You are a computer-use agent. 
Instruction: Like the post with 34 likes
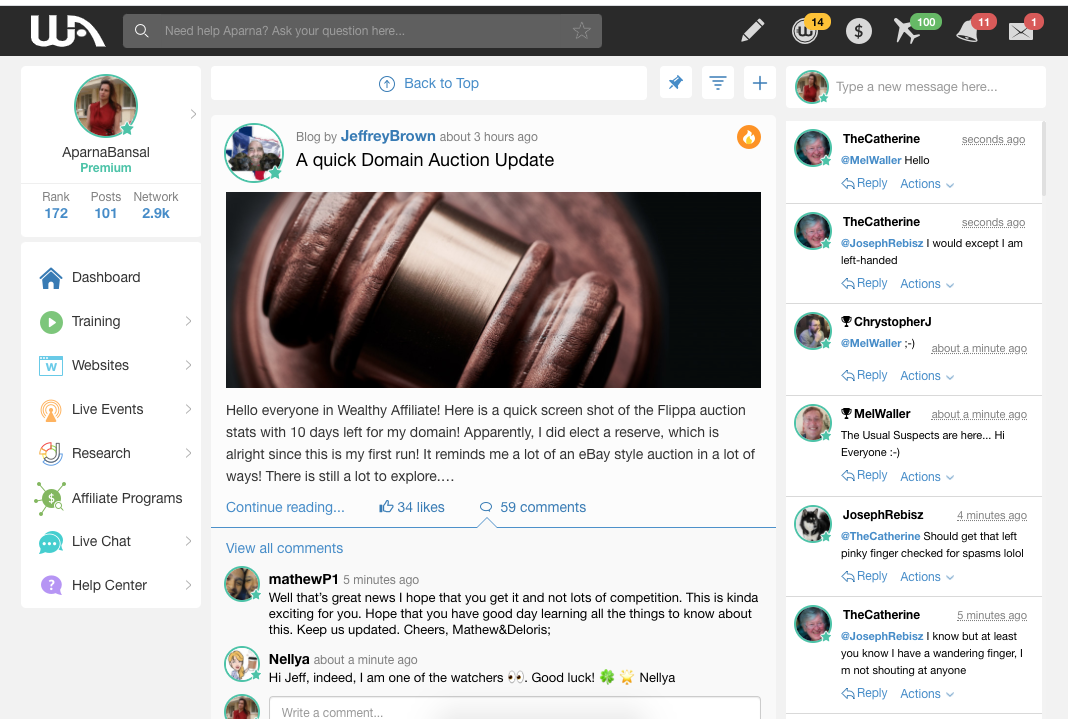(x=411, y=507)
